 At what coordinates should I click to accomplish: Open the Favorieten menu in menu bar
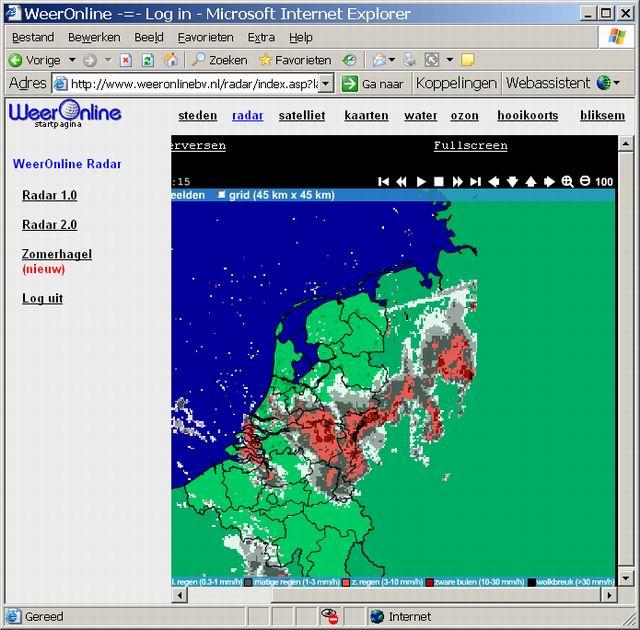[x=206, y=38]
